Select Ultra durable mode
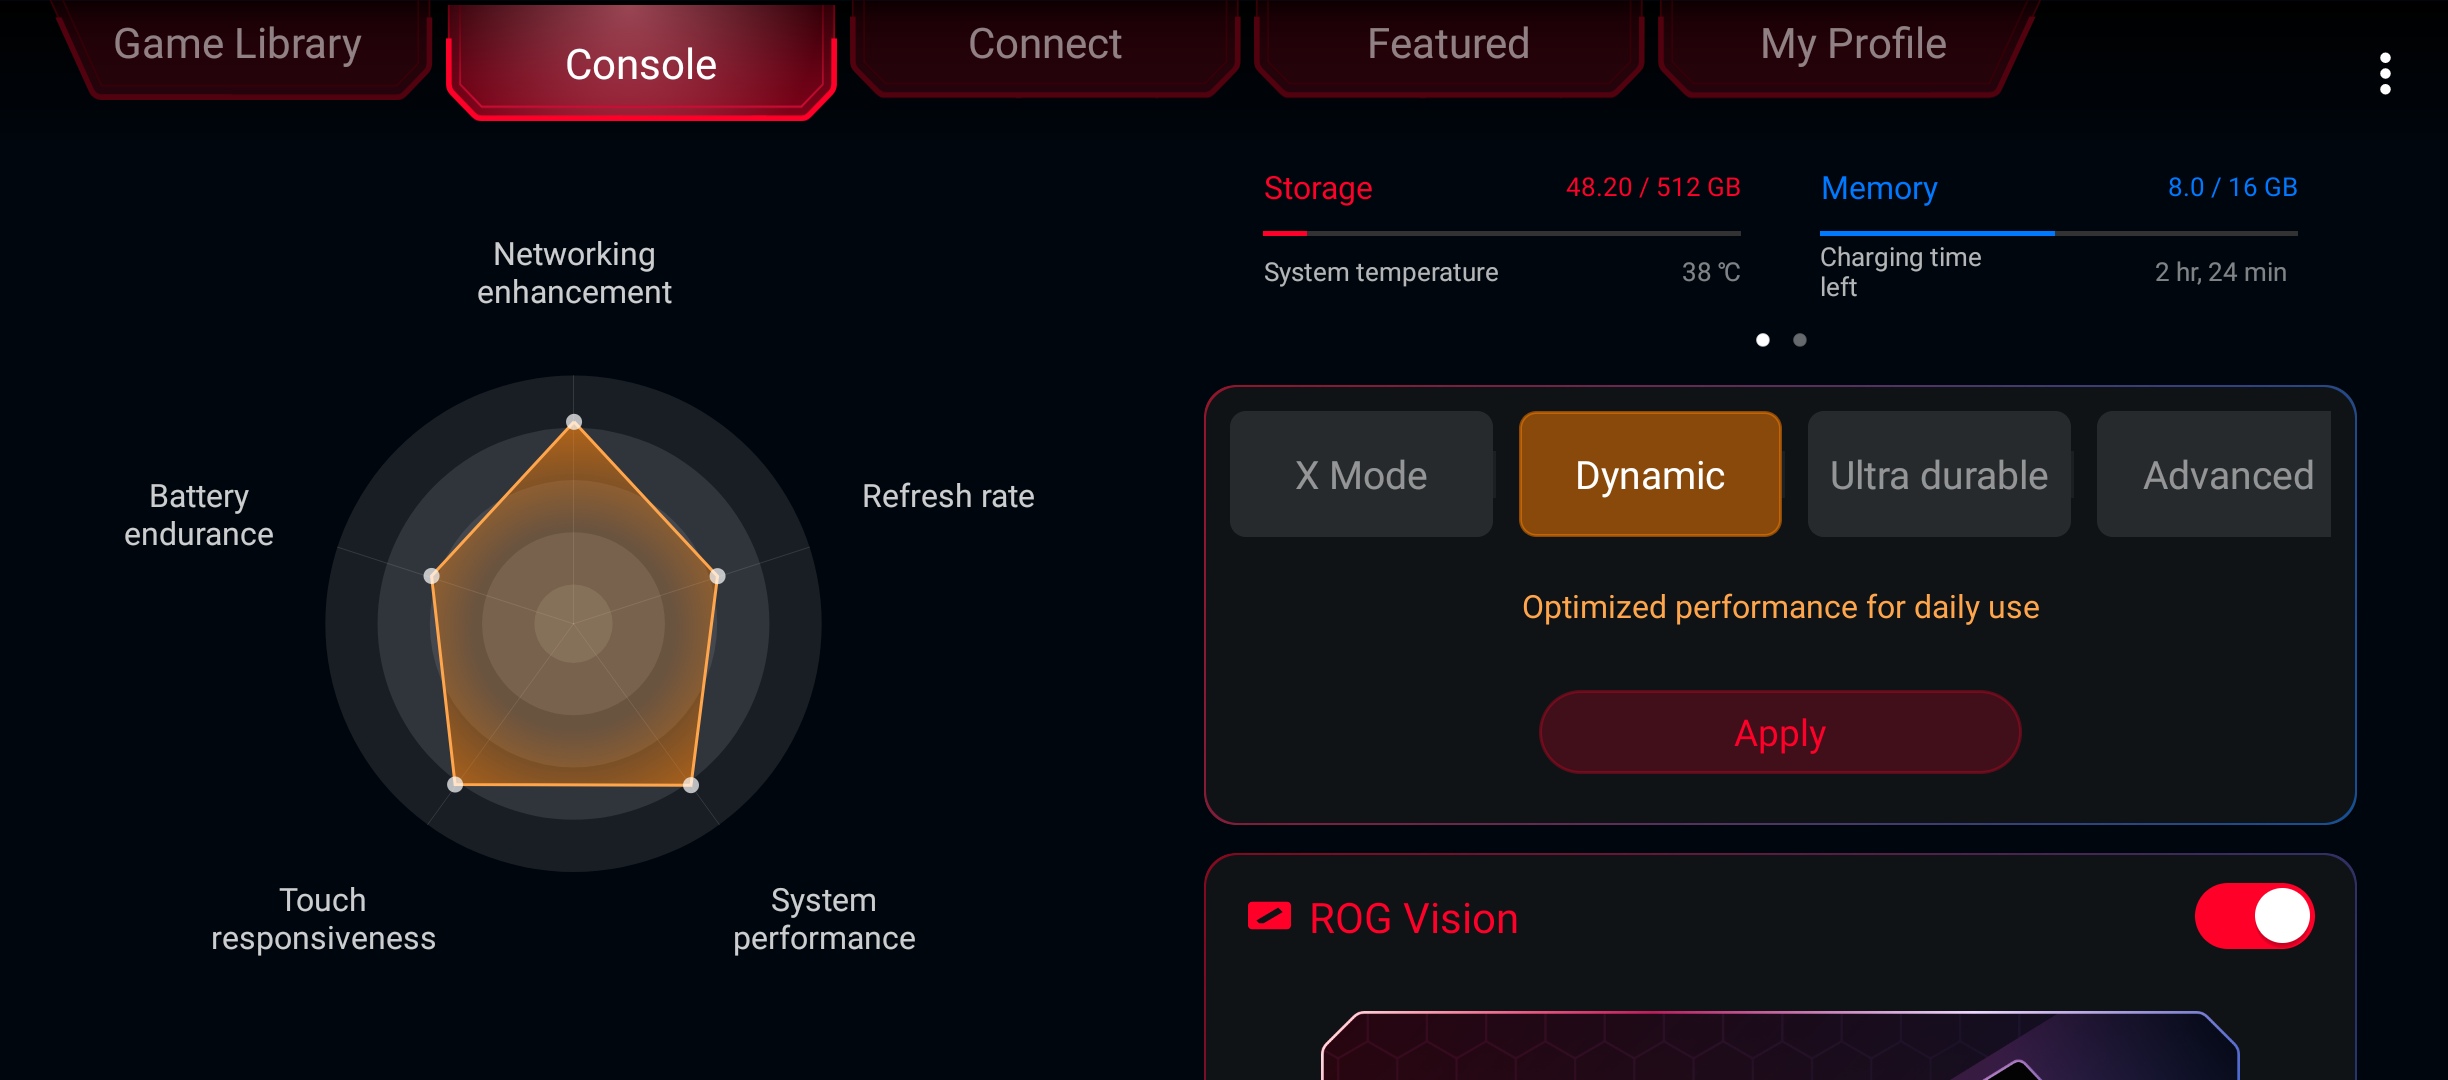Screen dimensions: 2448x1080 1938,475
